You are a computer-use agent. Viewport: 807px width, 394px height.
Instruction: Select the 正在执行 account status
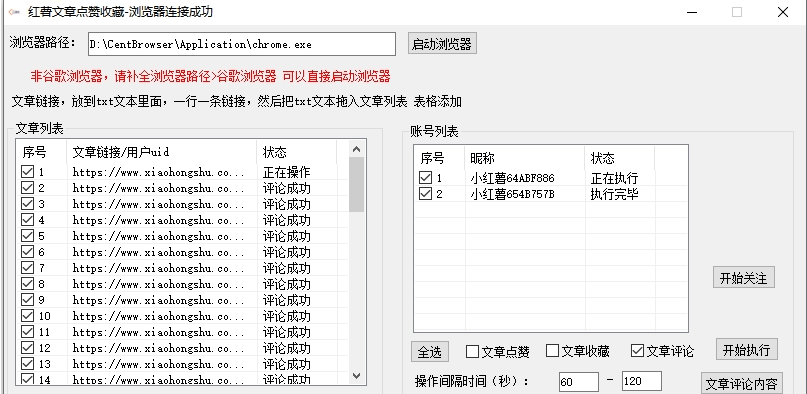coord(615,178)
